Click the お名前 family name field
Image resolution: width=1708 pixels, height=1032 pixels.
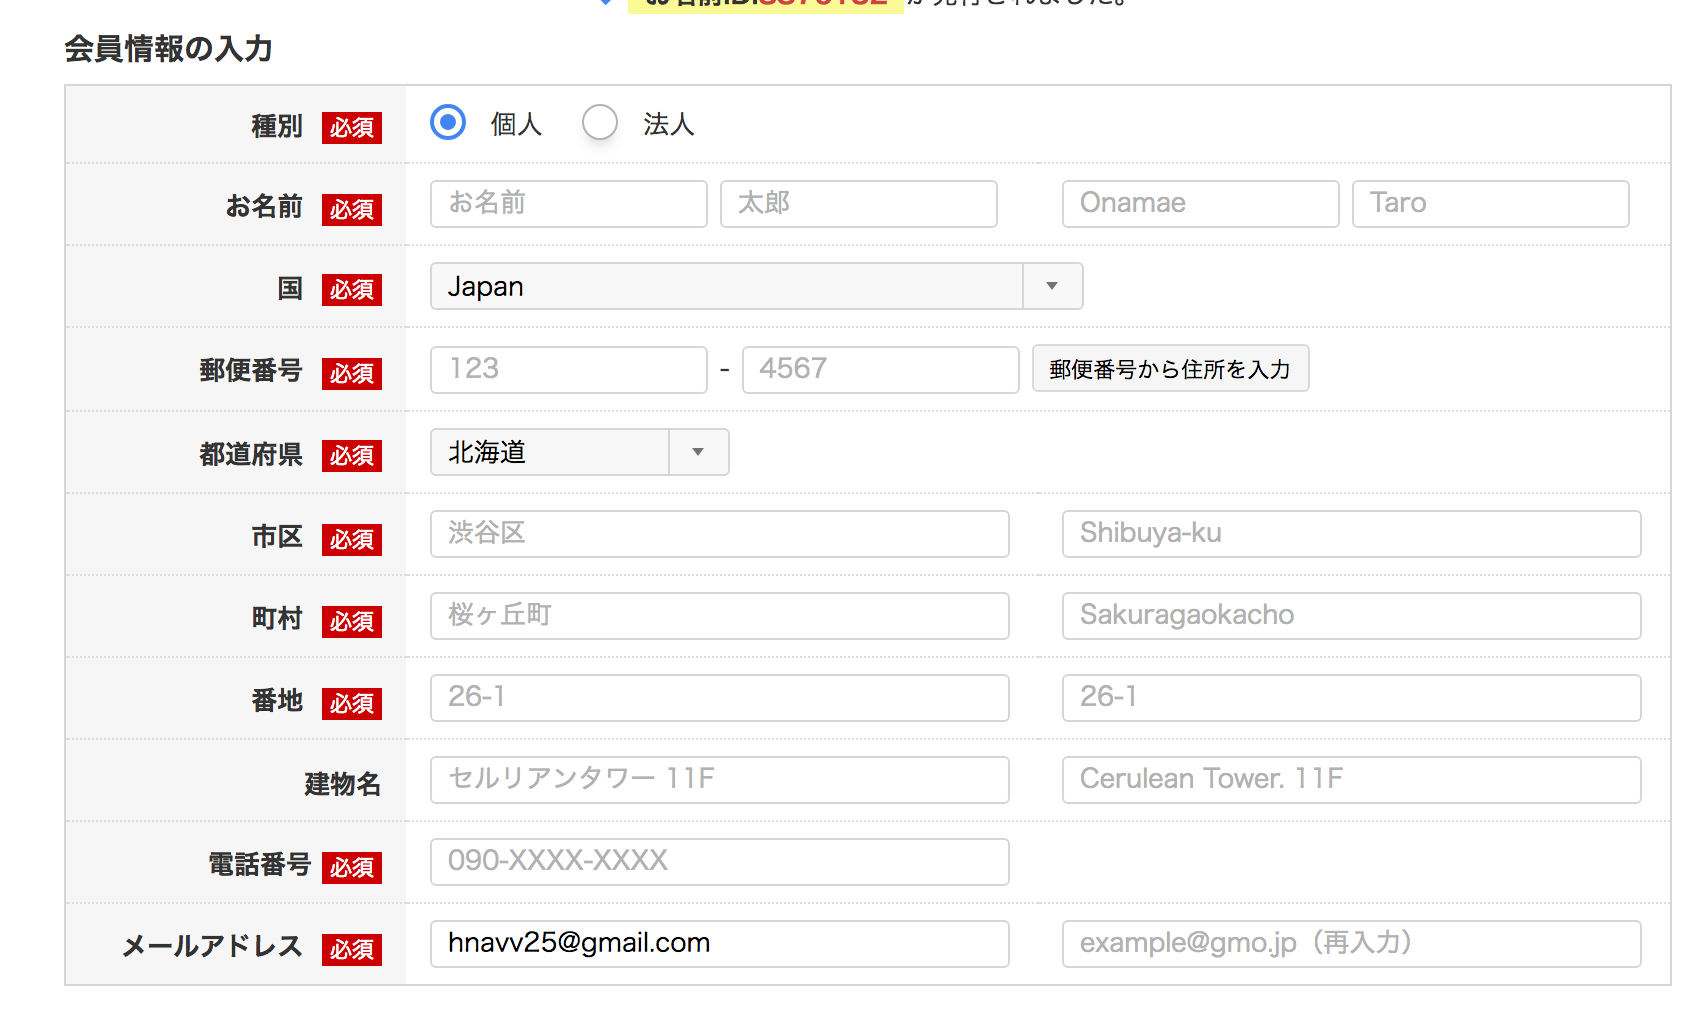(x=568, y=204)
